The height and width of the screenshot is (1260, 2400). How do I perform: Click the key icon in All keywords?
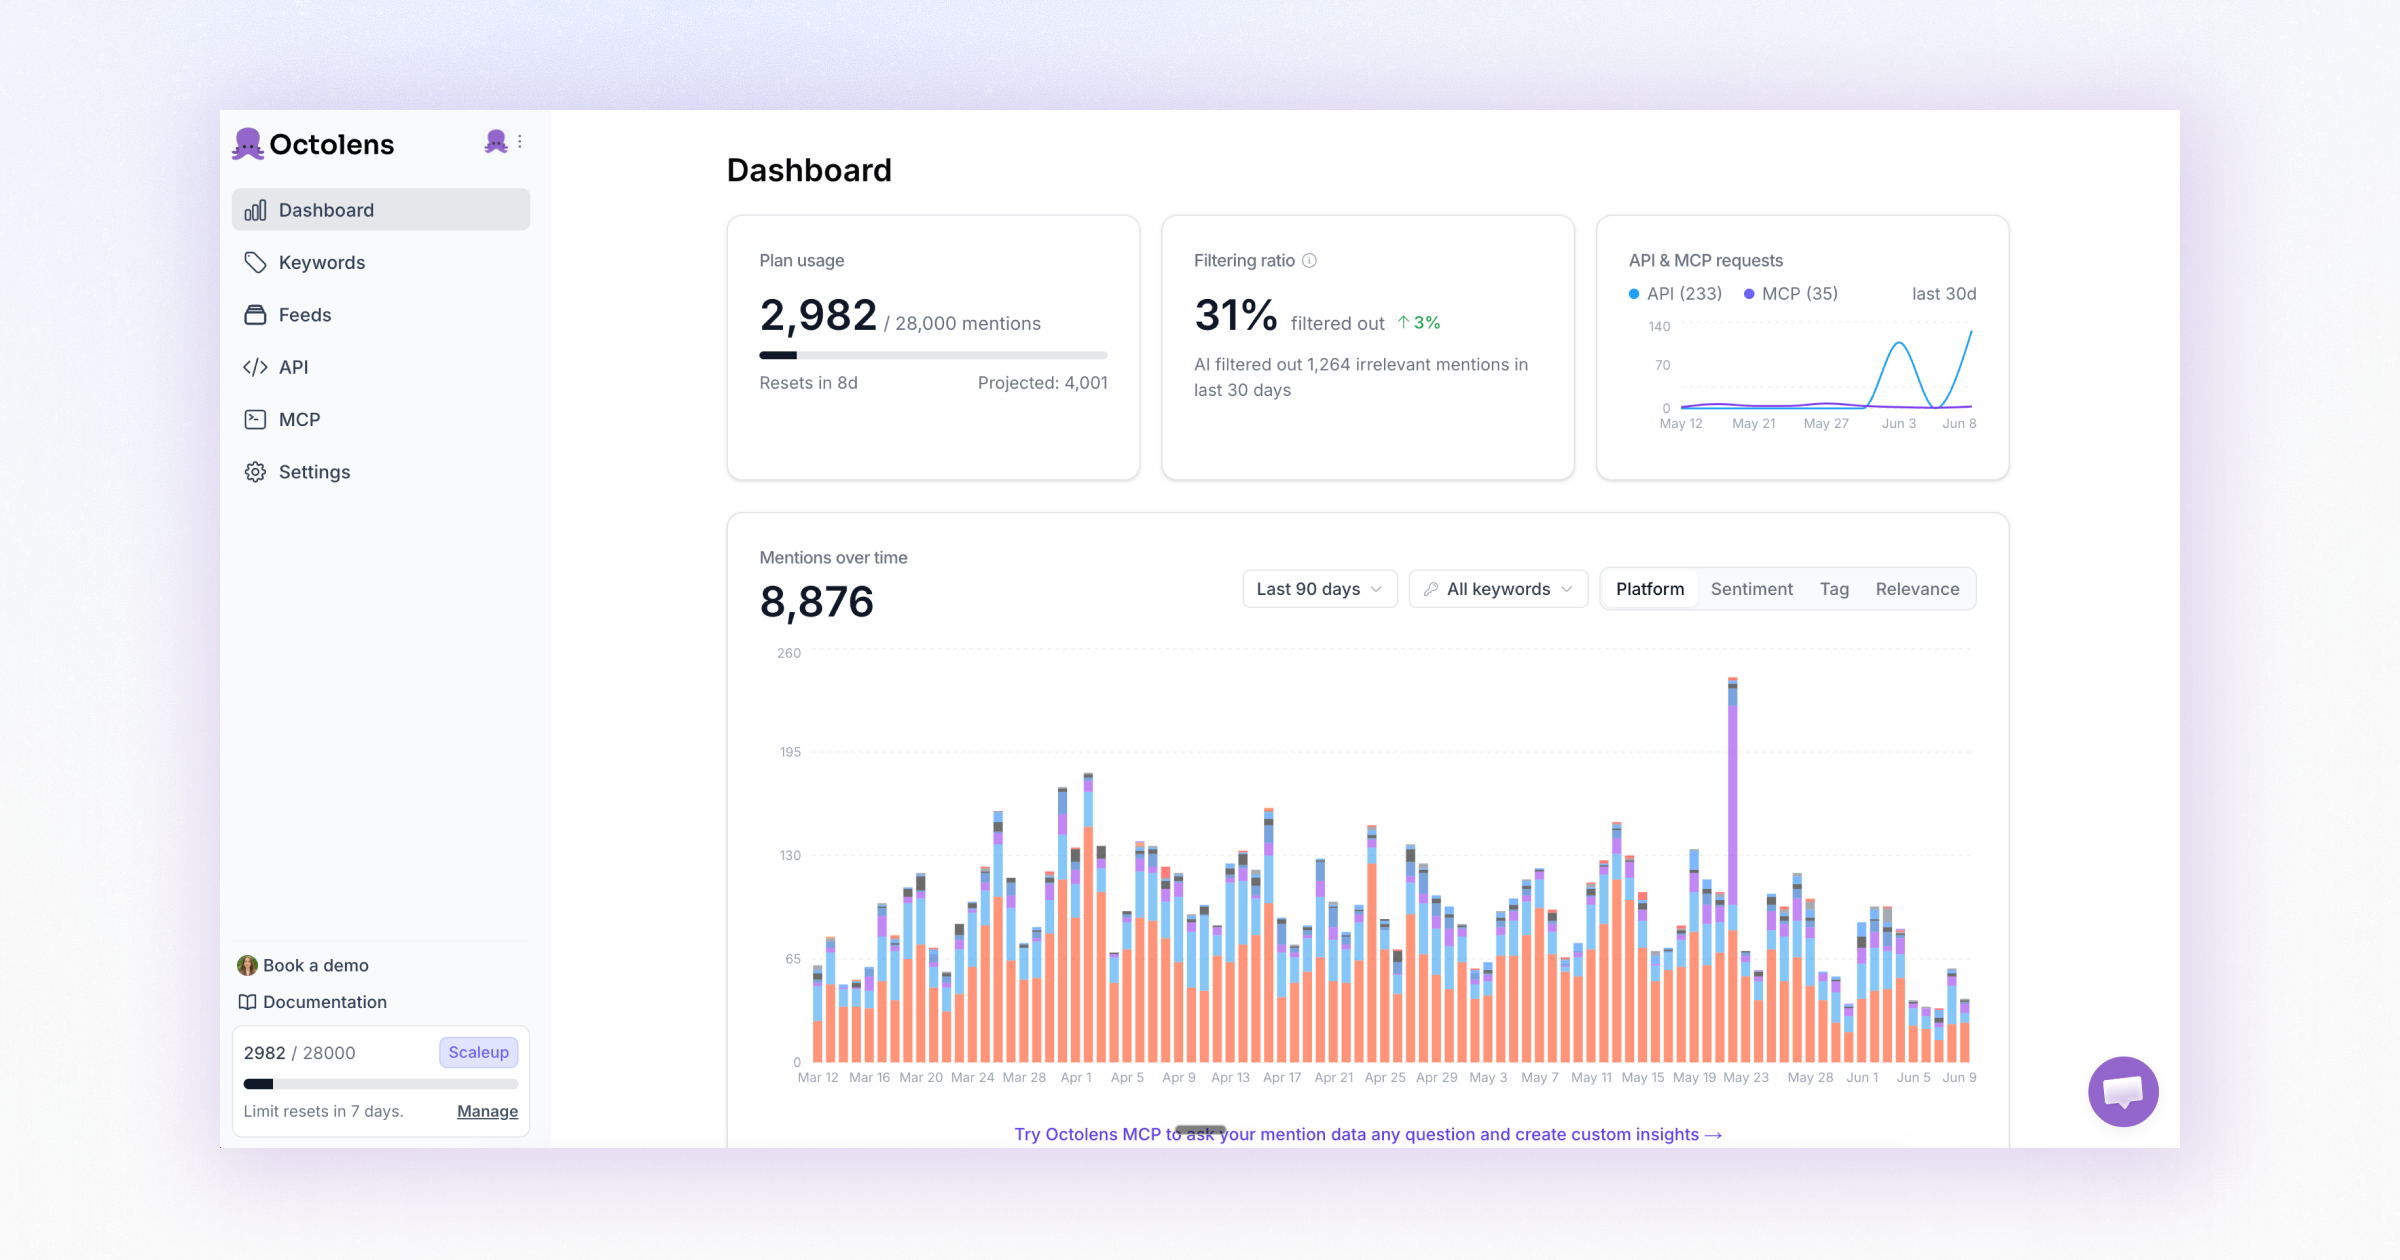click(1431, 589)
